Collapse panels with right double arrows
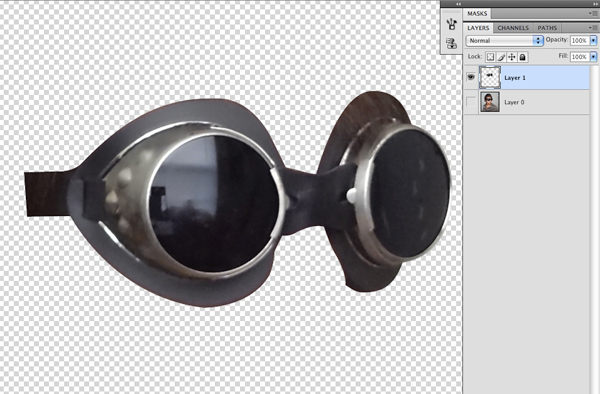This screenshot has height=394, width=600. pyautogui.click(x=595, y=4)
